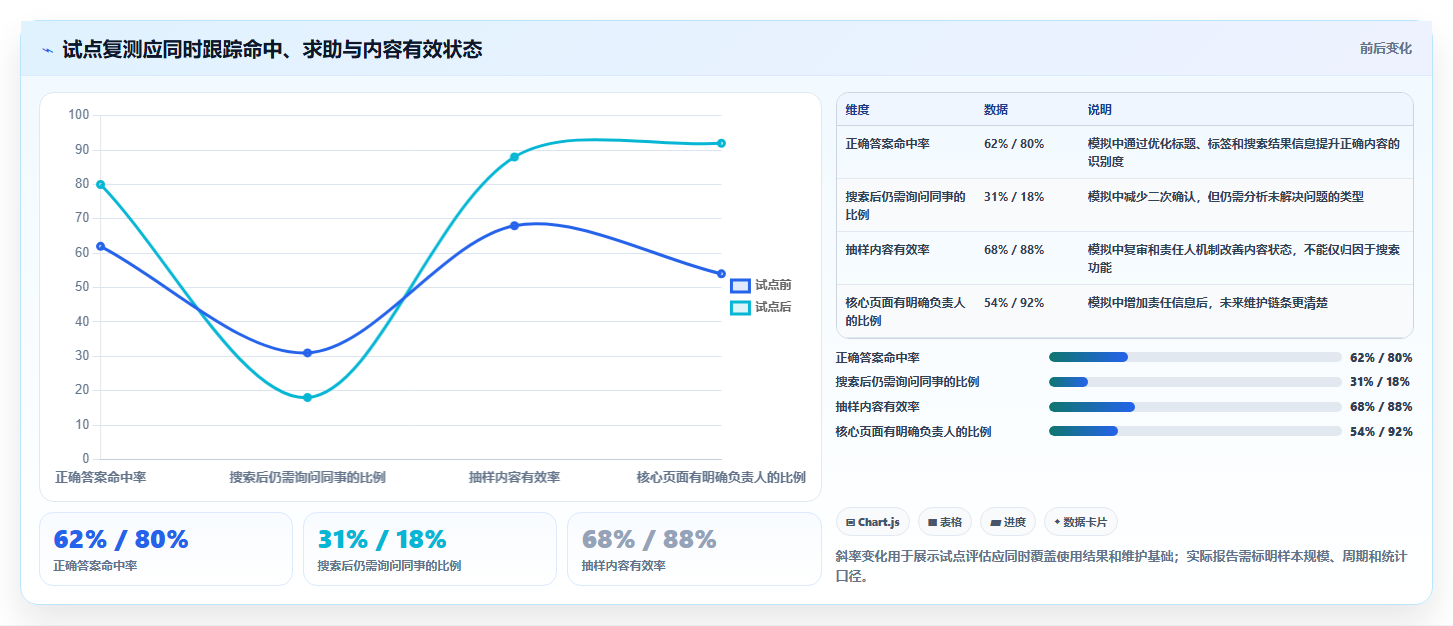Click the progress value 54% / 92%
This screenshot has width=1453, height=626.
(x=1381, y=432)
